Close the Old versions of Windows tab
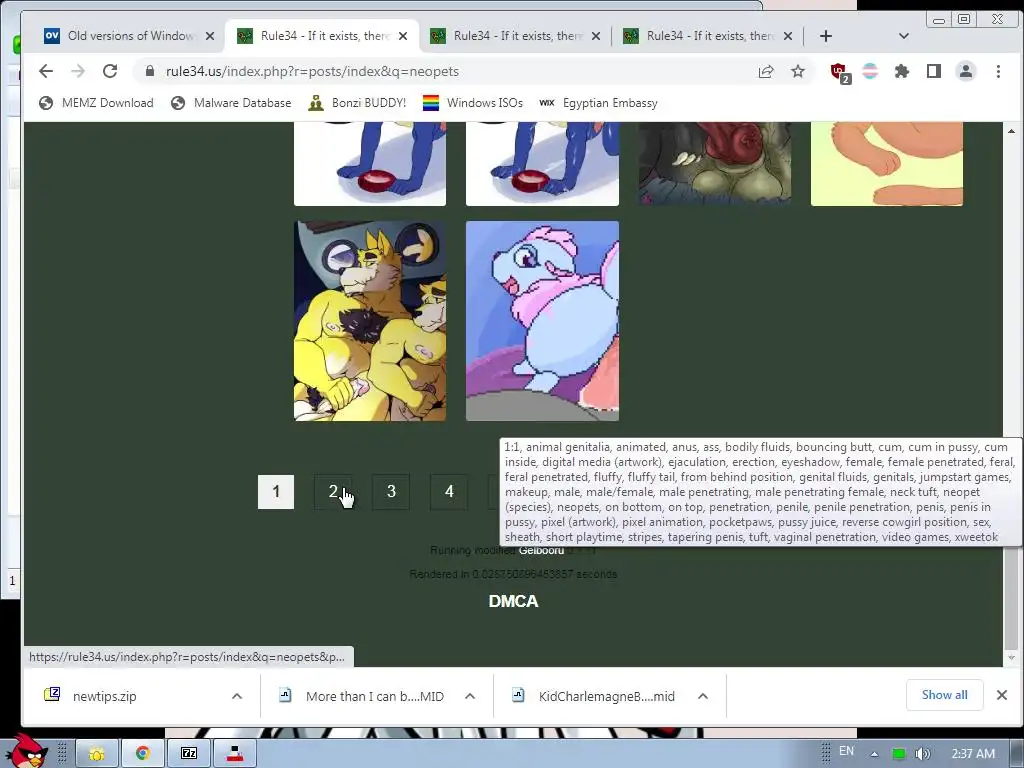The height and width of the screenshot is (768, 1024). (210, 36)
